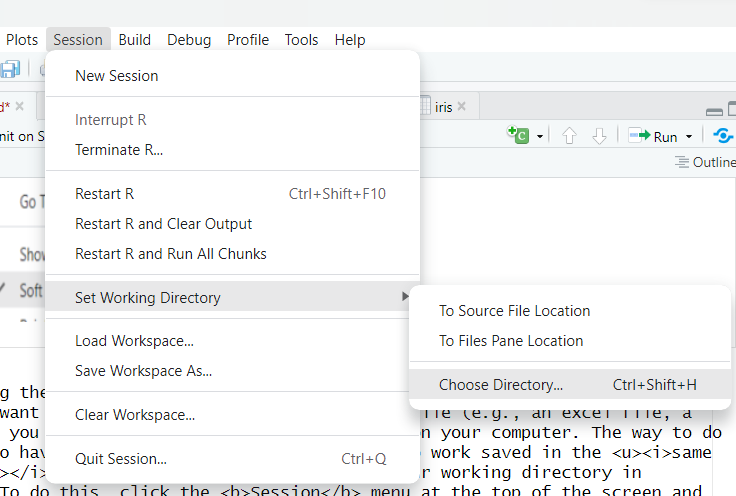Open the dropdown arrow next to Run
The height and width of the screenshot is (496, 736).
689,137
